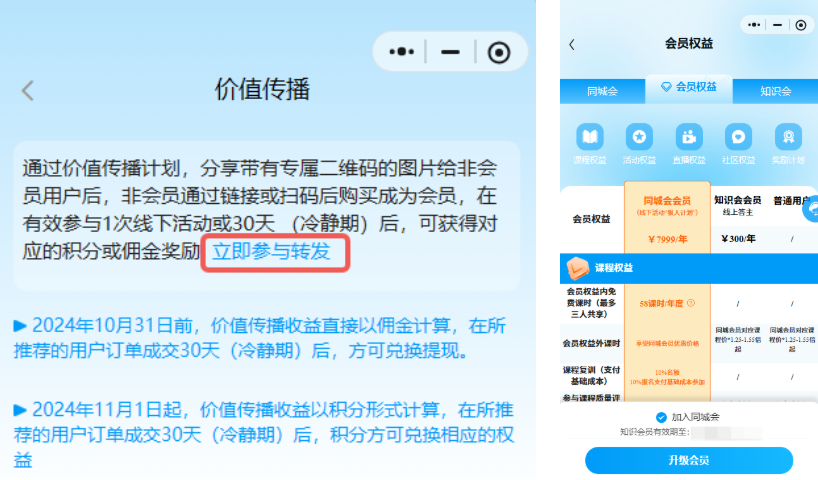Screen dimensions: 818x480
Task: Select the 同城会会员 ¥7999/年 column header
Action: (667, 218)
